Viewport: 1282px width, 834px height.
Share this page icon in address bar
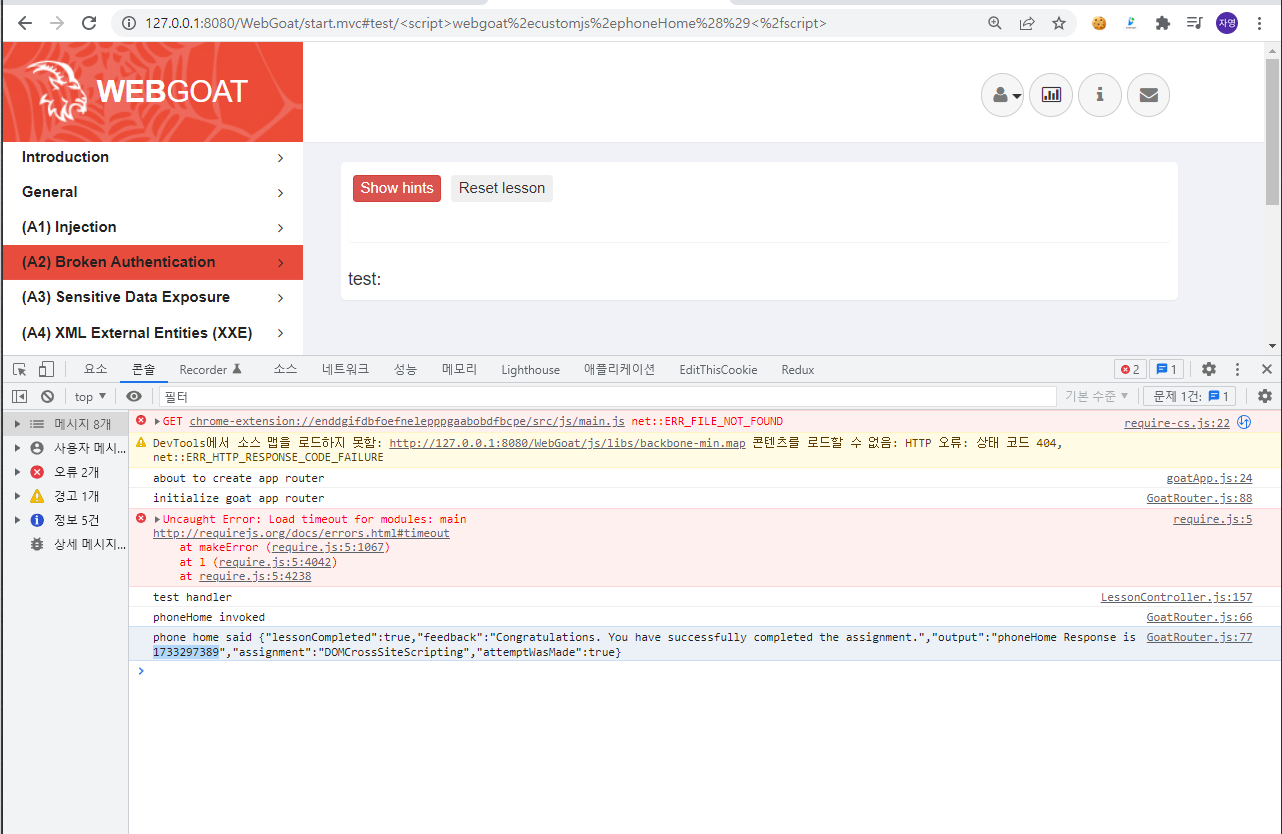(1027, 23)
